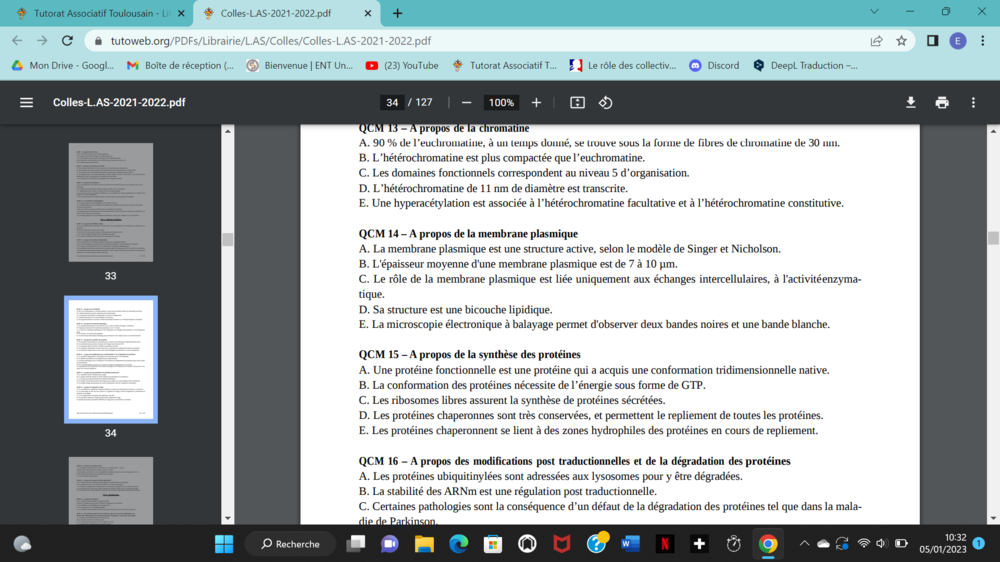Select page 33 thumbnail
Screen dimensions: 1000x562
tap(110, 202)
